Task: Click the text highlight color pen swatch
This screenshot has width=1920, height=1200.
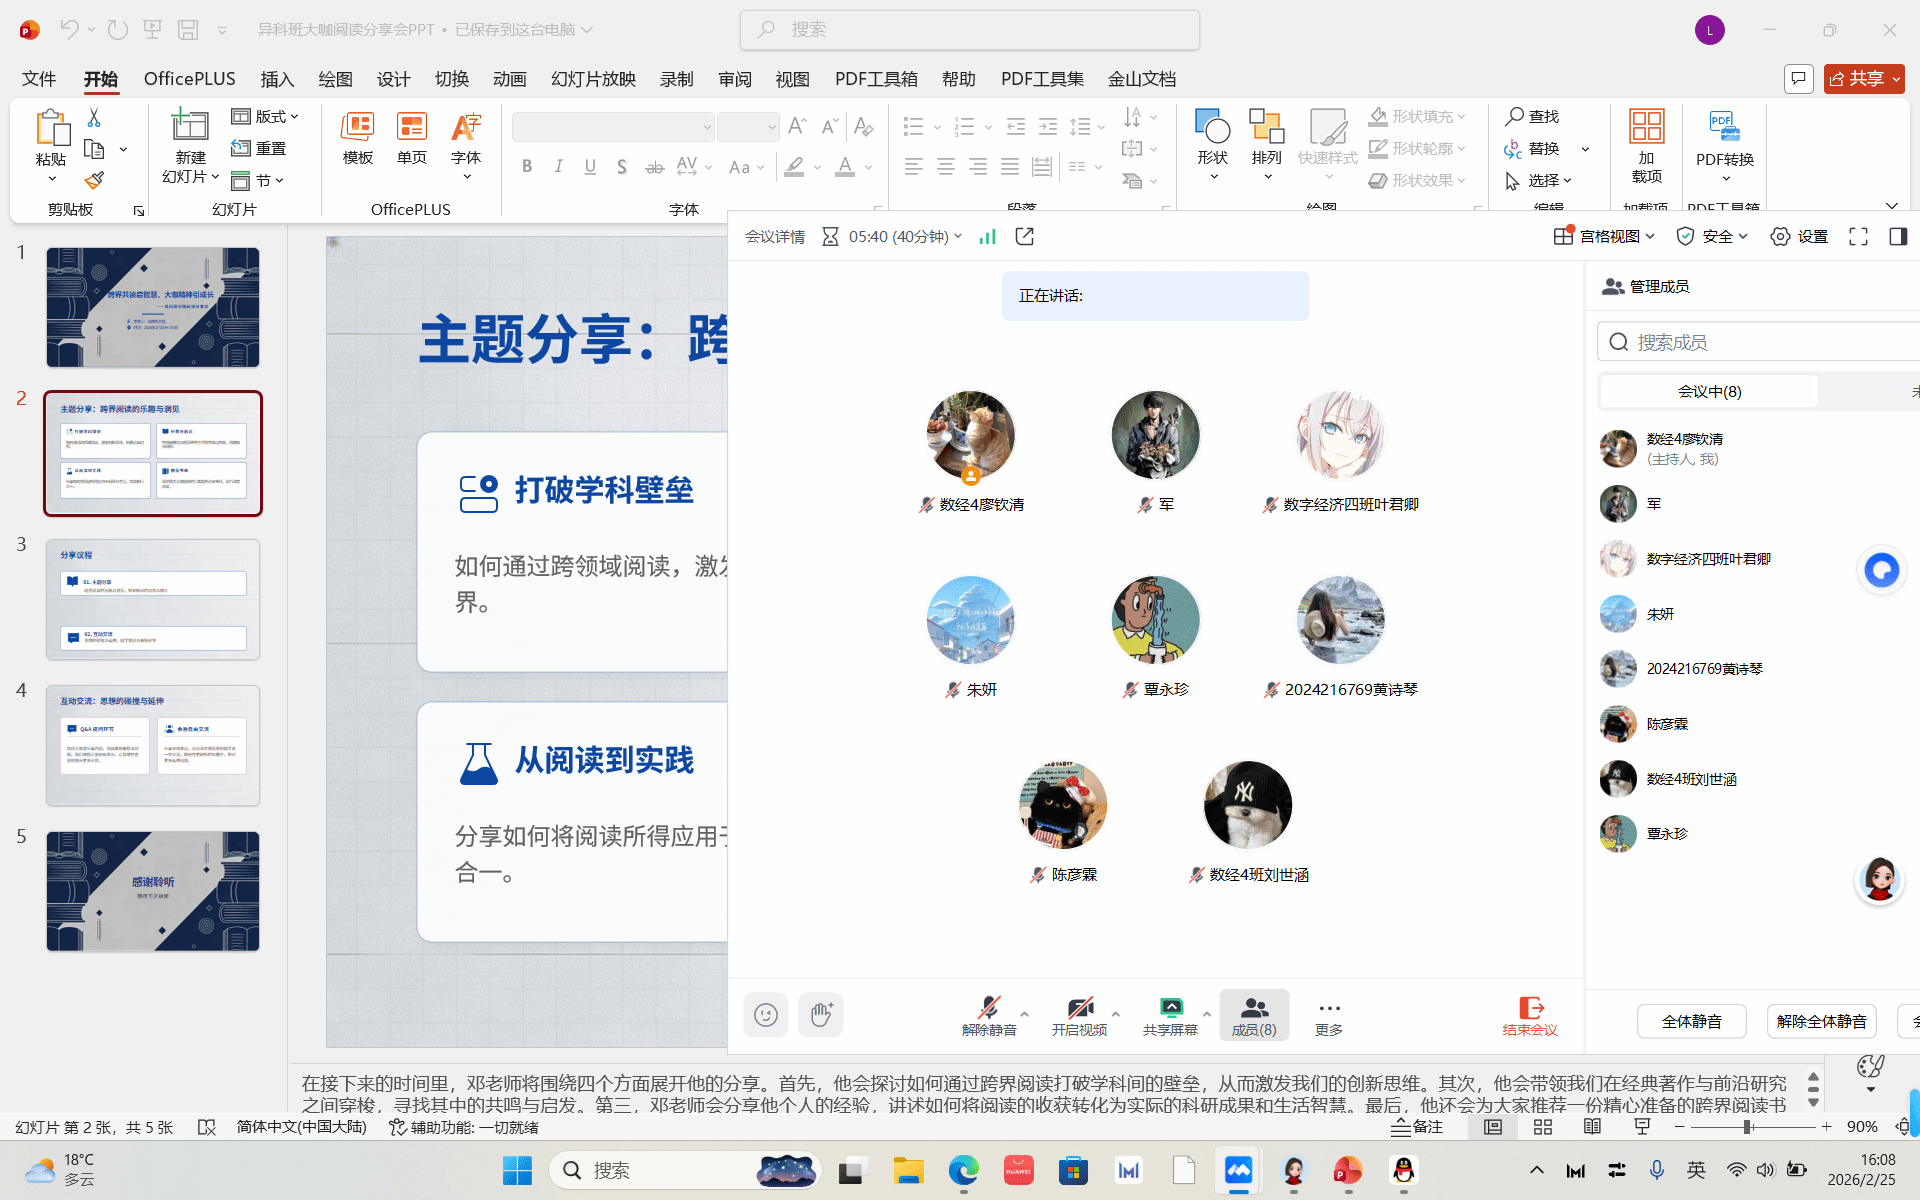Action: pyautogui.click(x=794, y=167)
